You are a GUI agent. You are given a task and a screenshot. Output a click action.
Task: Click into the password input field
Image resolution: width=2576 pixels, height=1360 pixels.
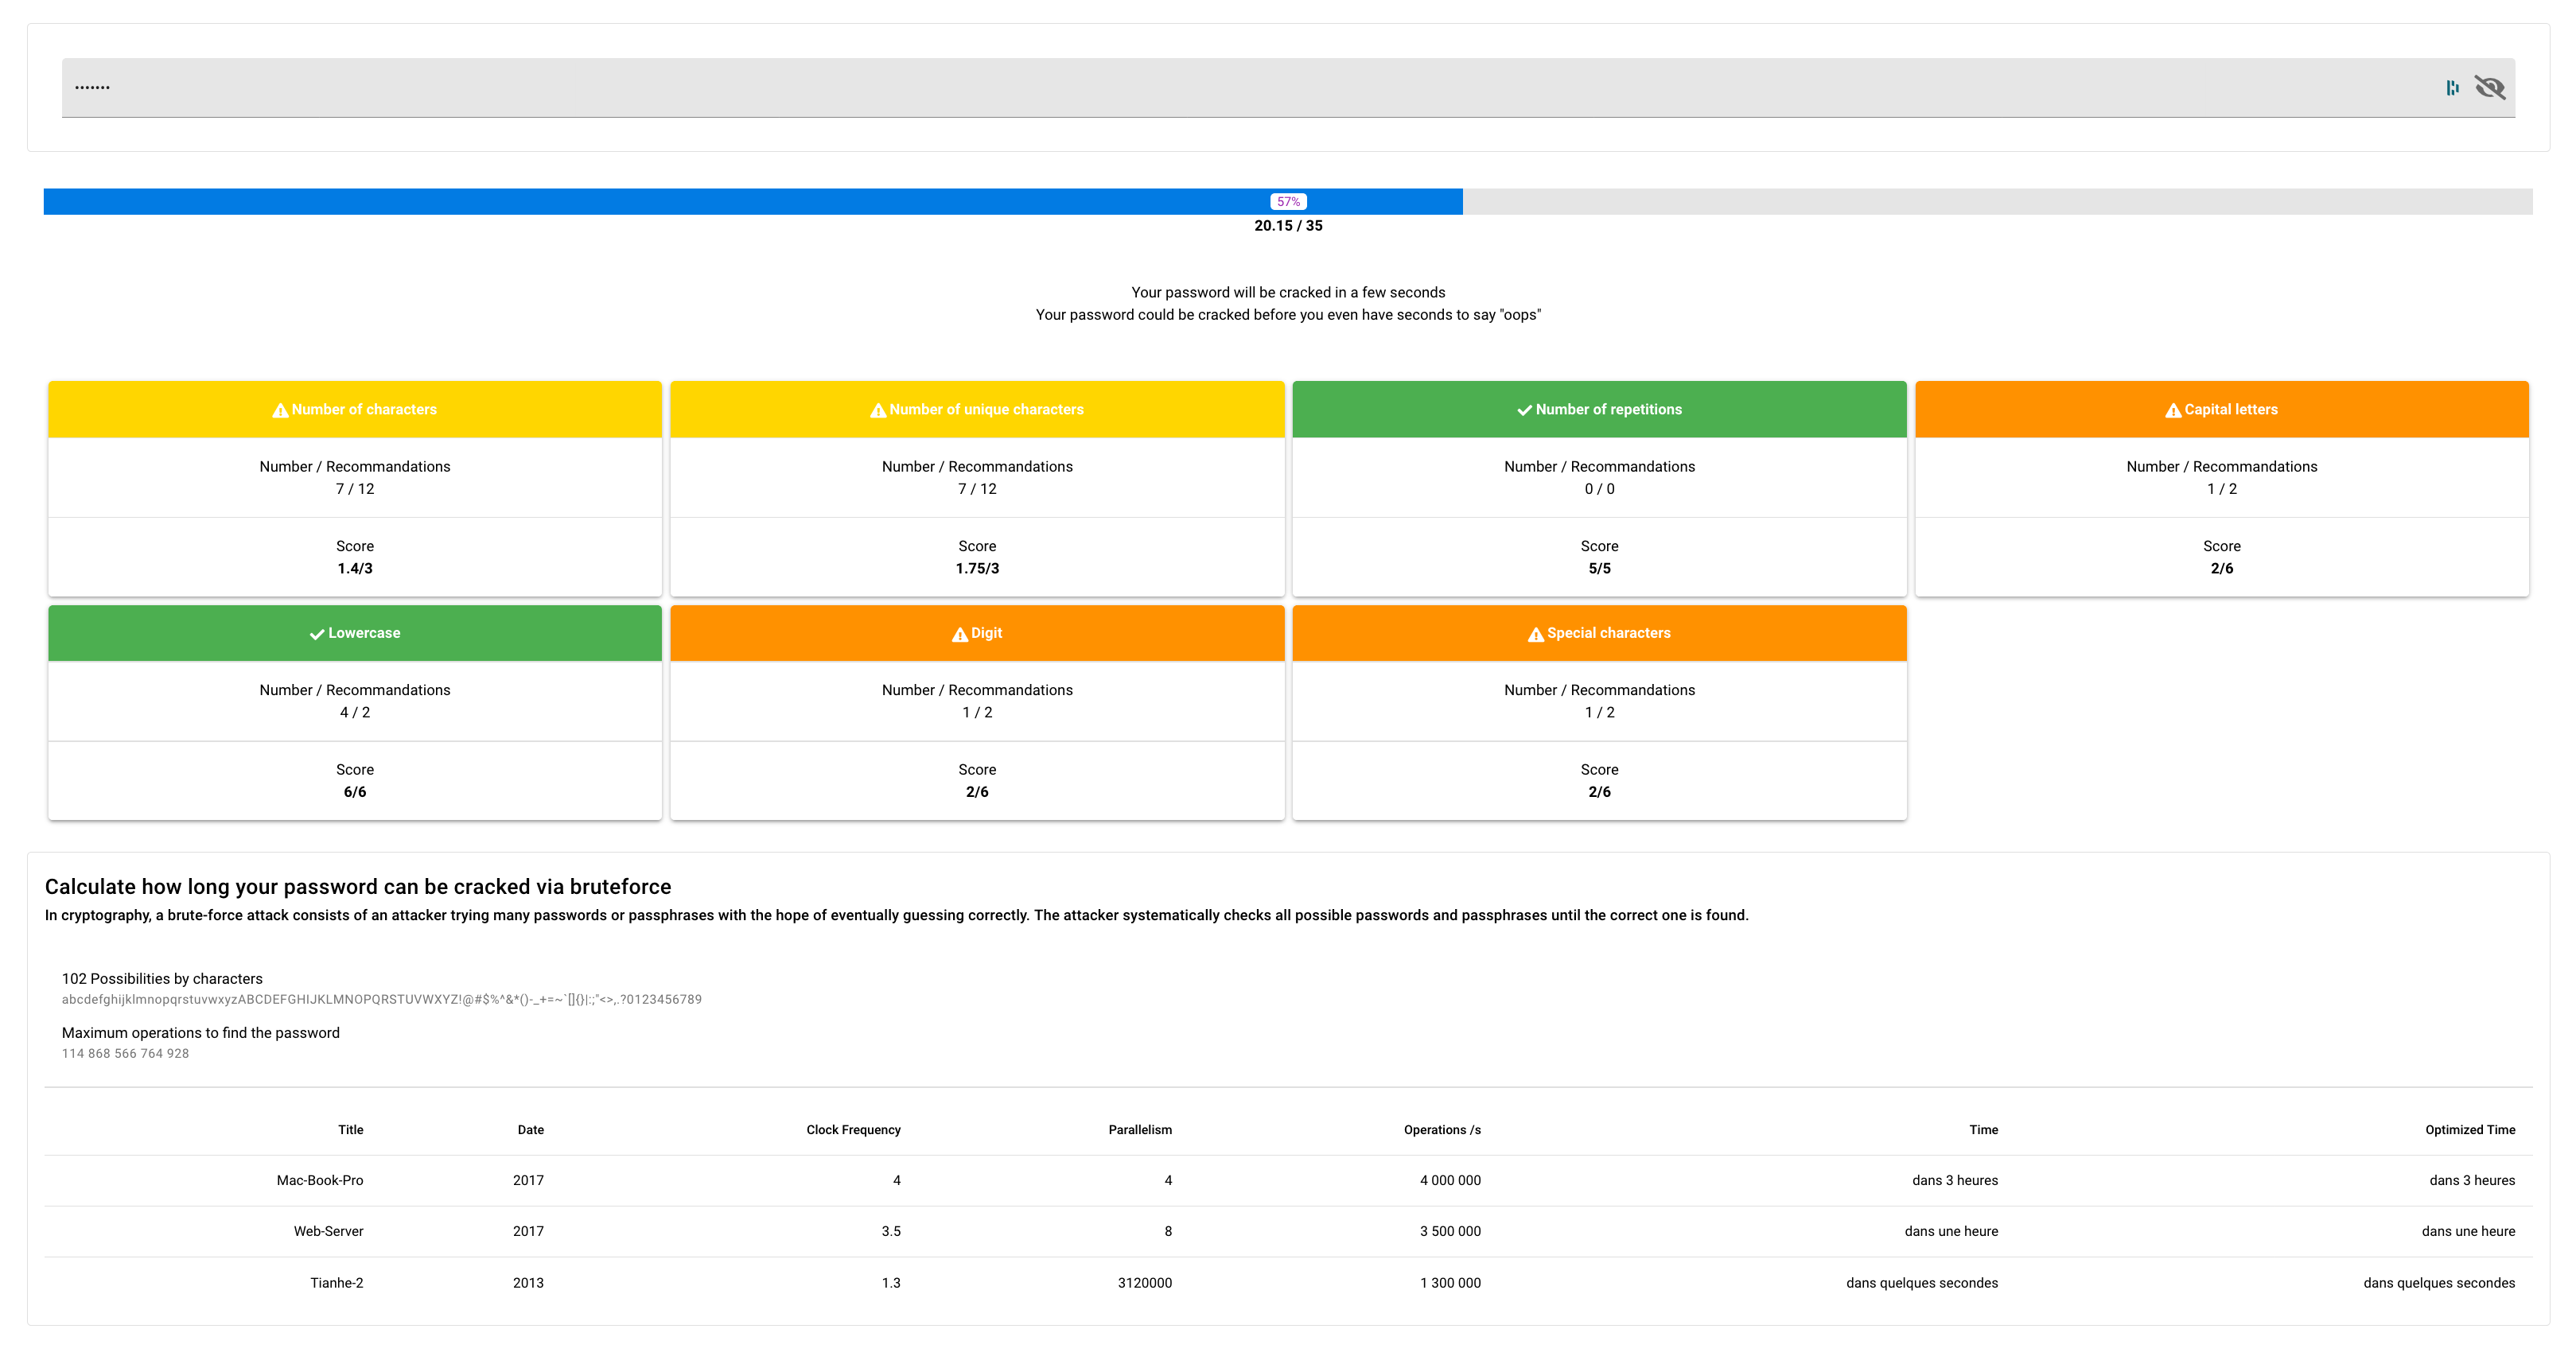point(1200,88)
